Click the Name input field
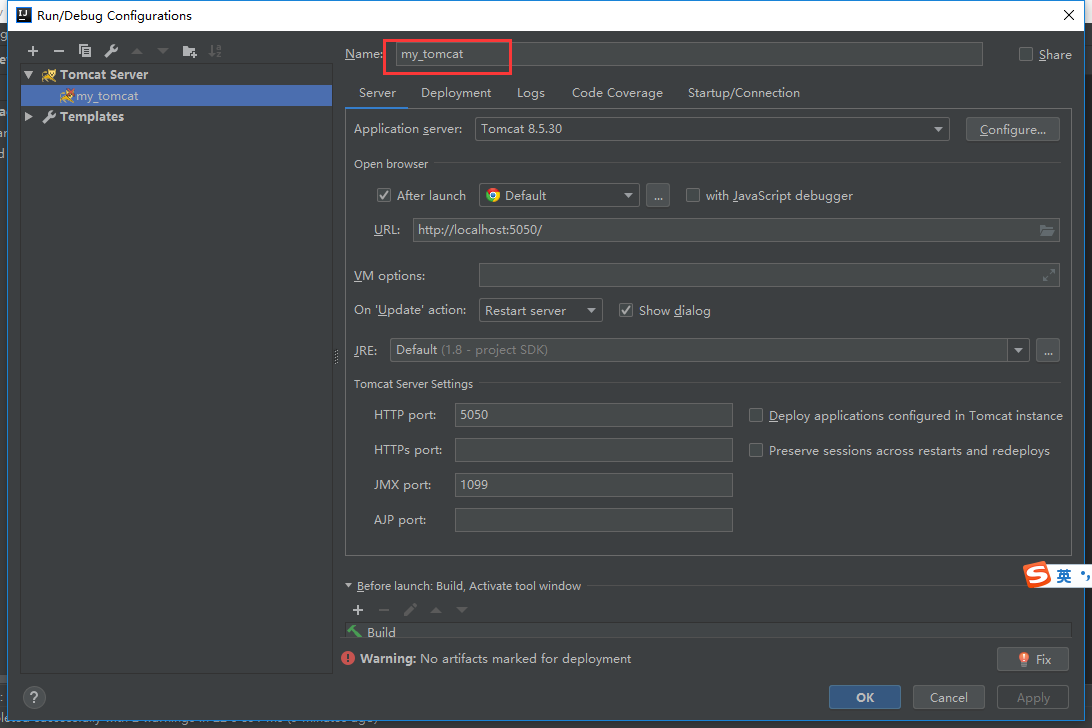1092x728 pixels. coord(689,54)
